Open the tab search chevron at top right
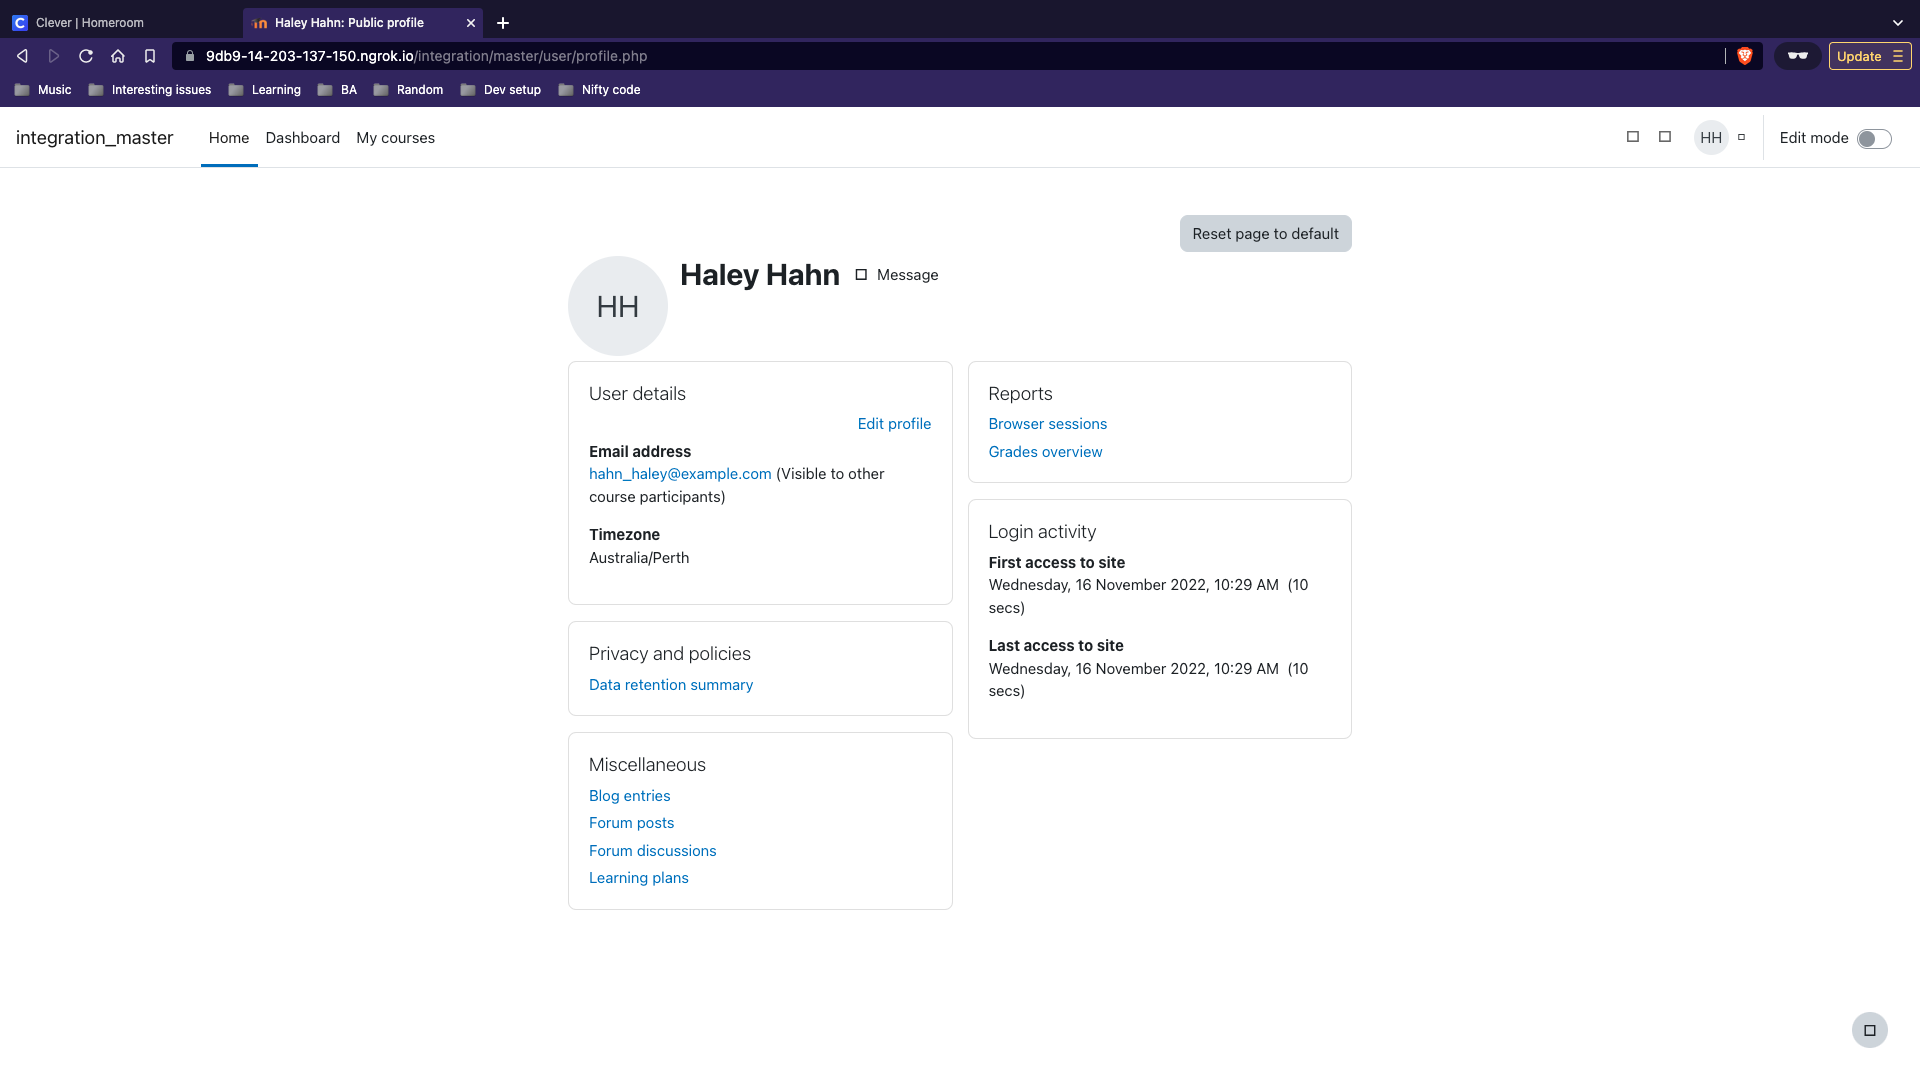The width and height of the screenshot is (1920, 1080). tap(1898, 22)
